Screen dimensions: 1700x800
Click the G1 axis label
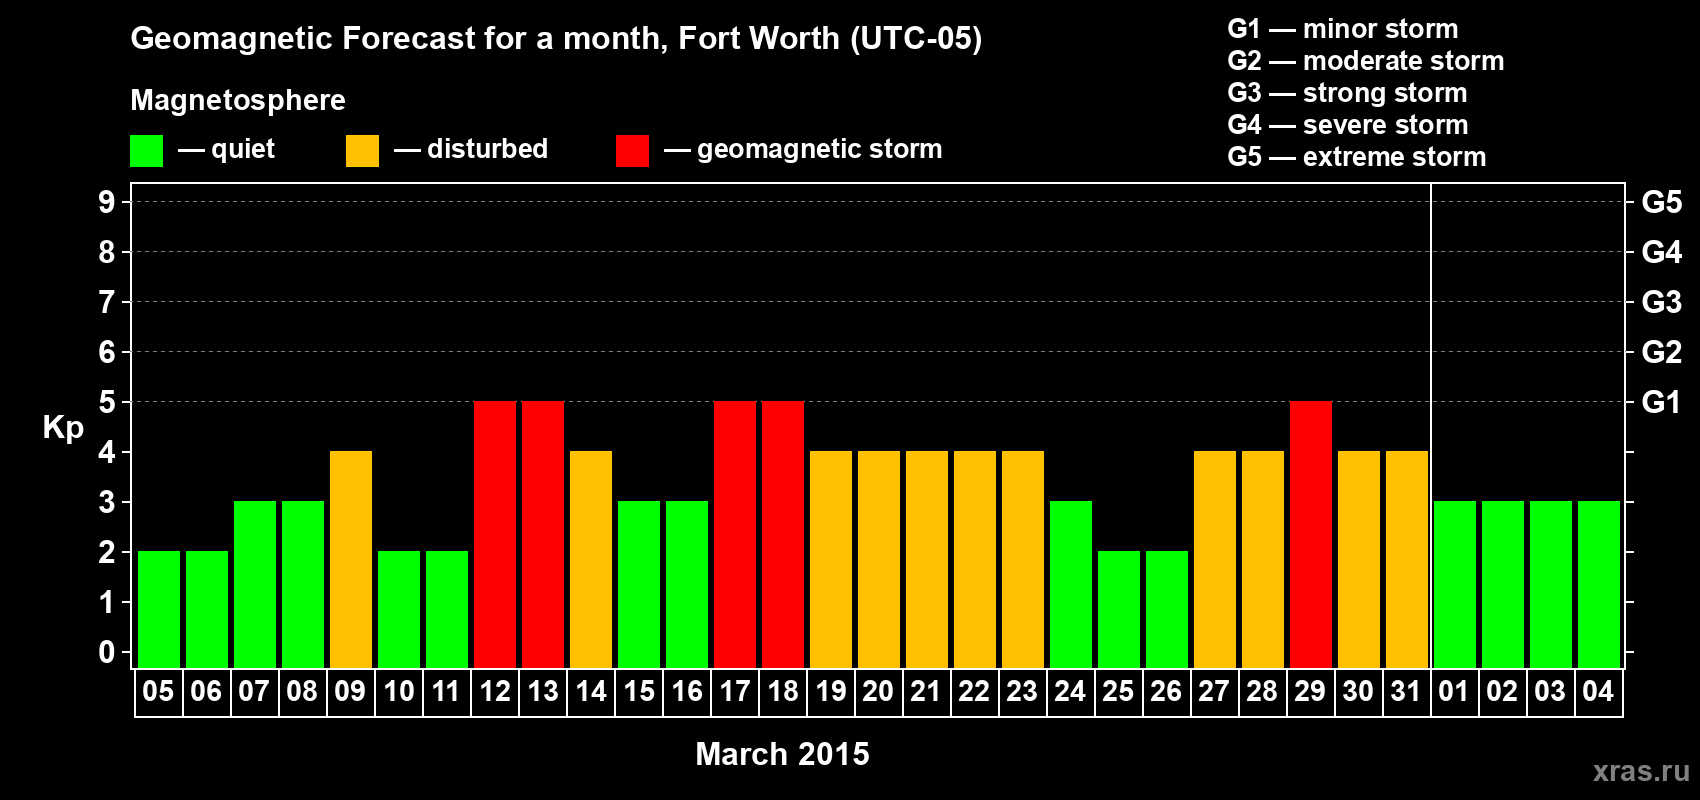click(1662, 402)
